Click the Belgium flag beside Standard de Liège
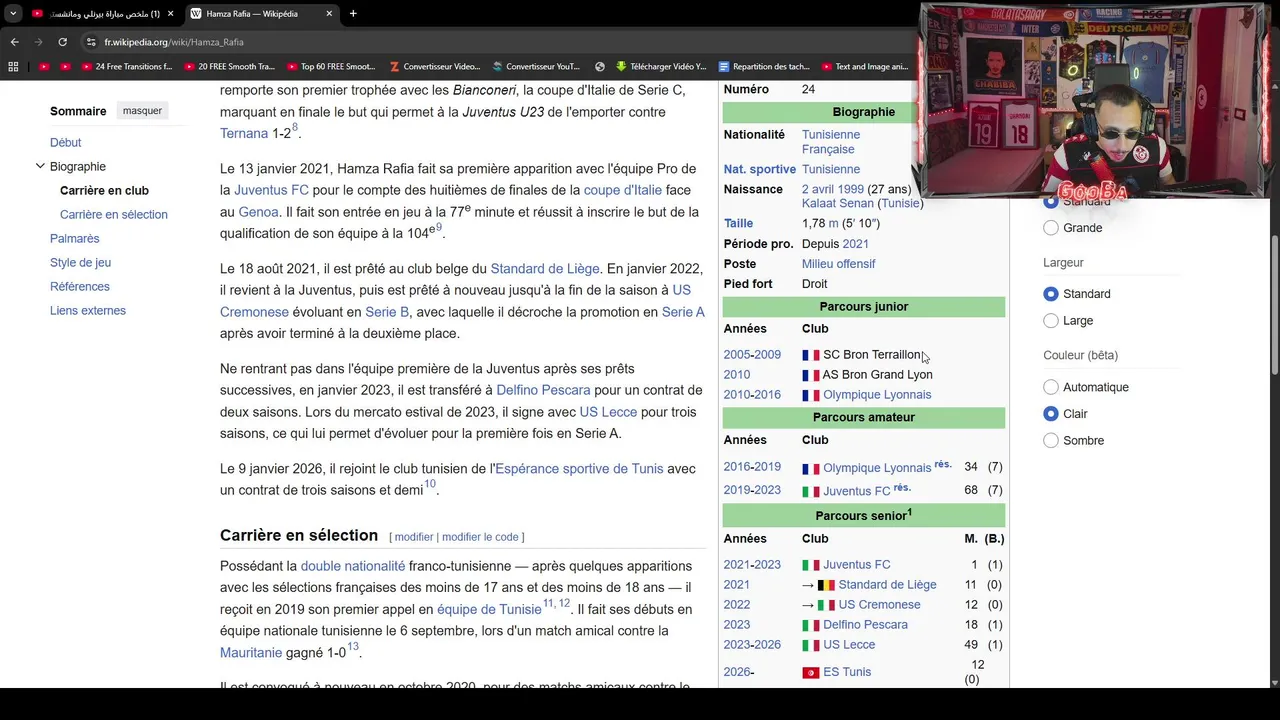This screenshot has height=720, width=1280. (826, 585)
